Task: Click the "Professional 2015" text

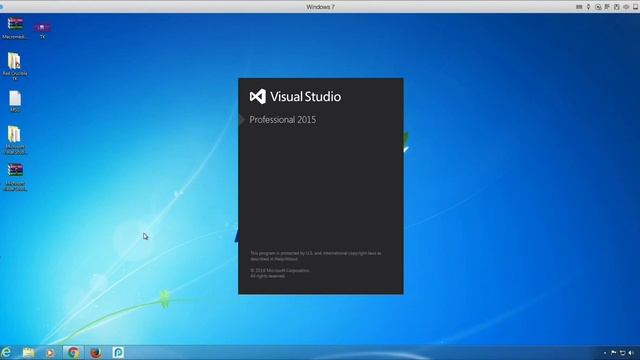Action: point(282,120)
